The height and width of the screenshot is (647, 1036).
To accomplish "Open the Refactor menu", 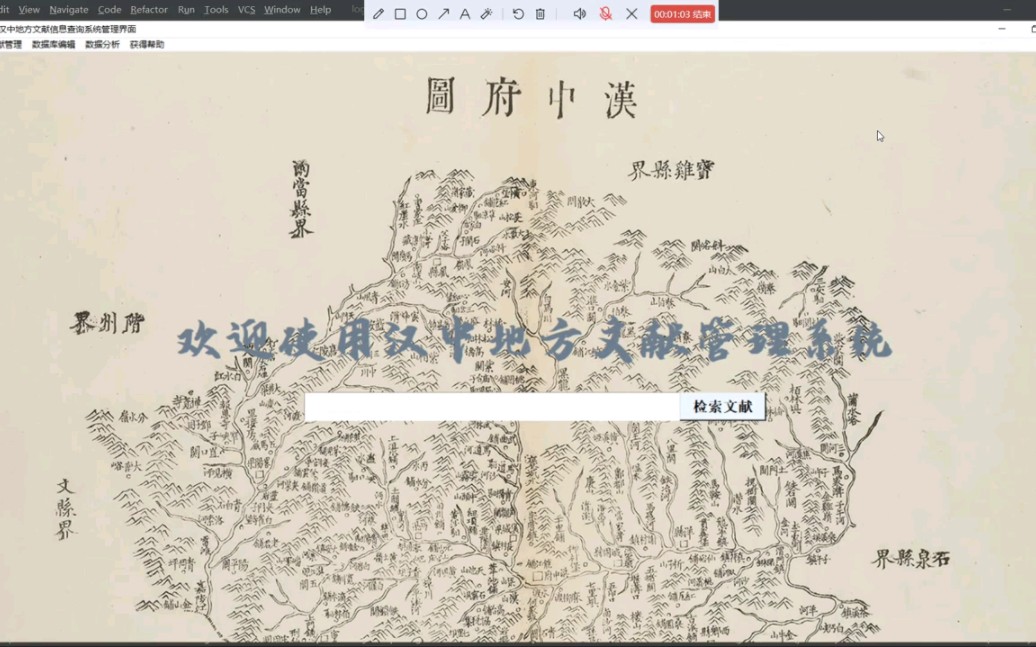I will point(148,9).
